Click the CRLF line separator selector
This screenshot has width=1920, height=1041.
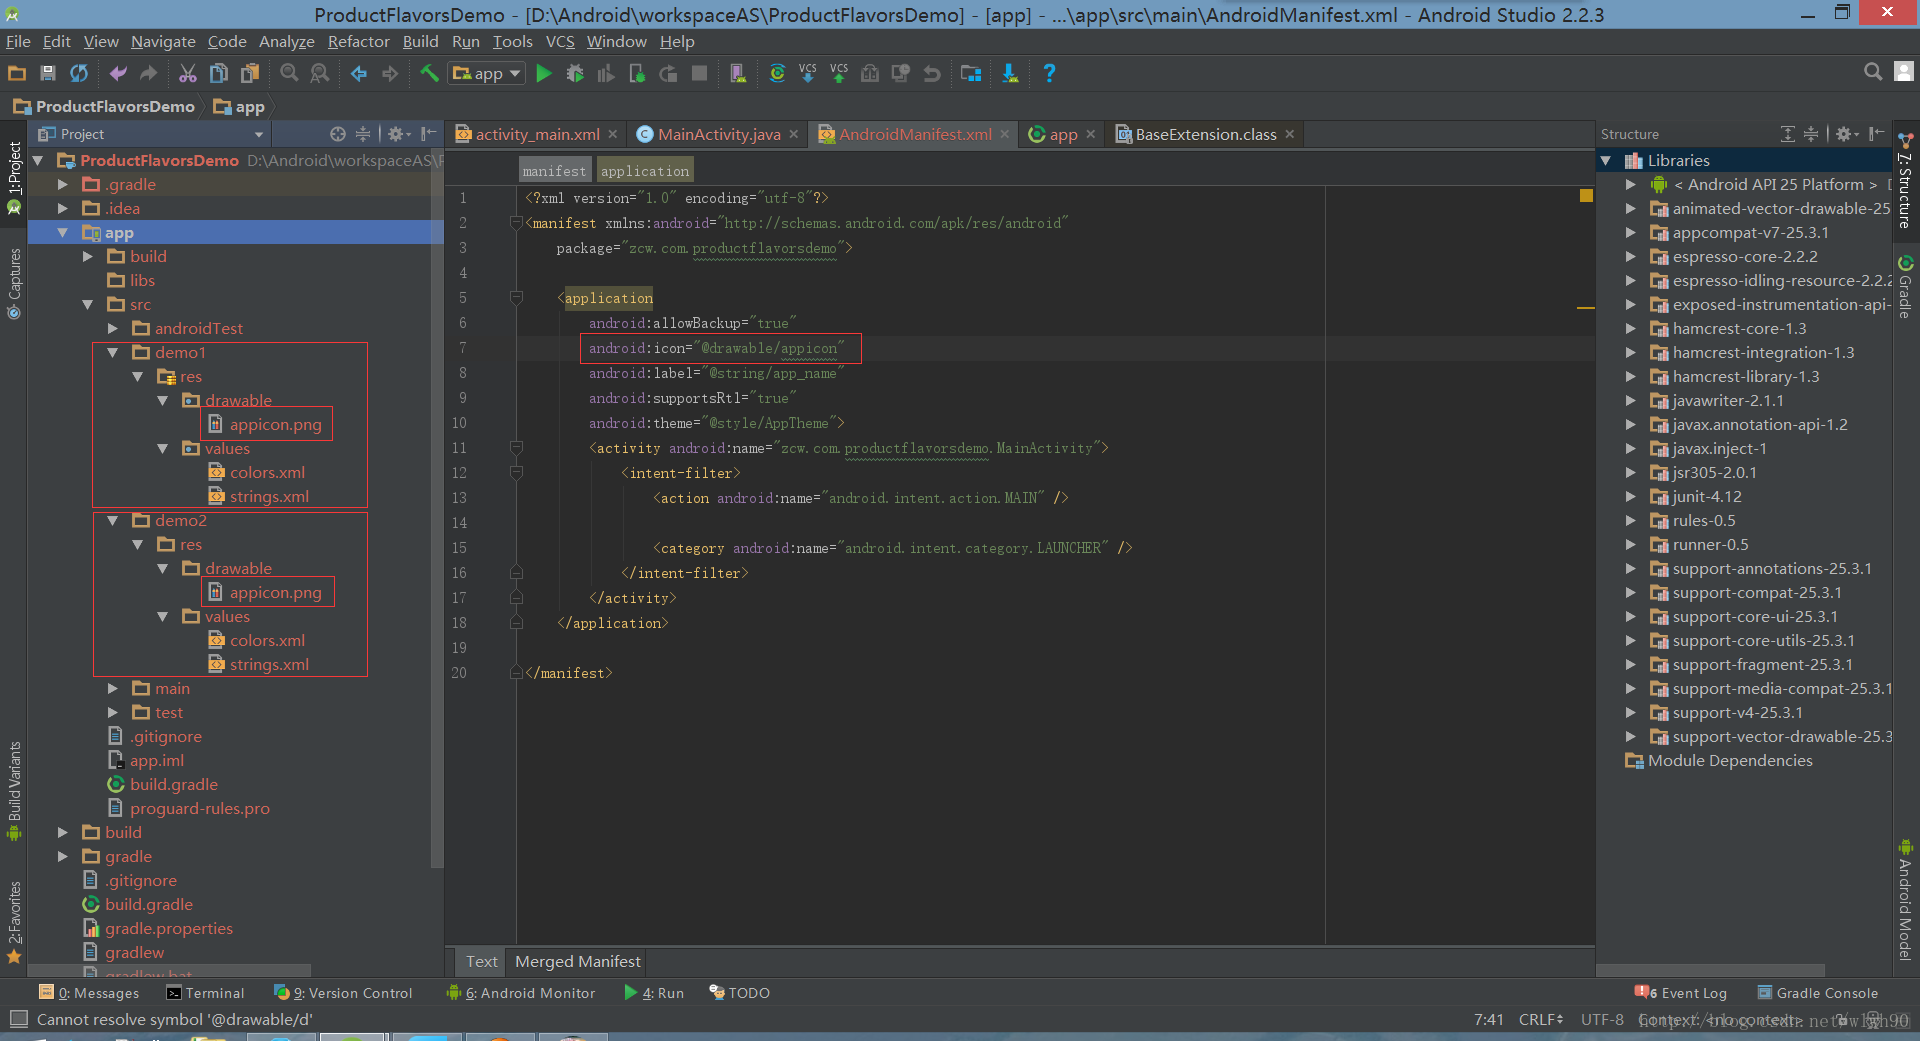1540,1019
